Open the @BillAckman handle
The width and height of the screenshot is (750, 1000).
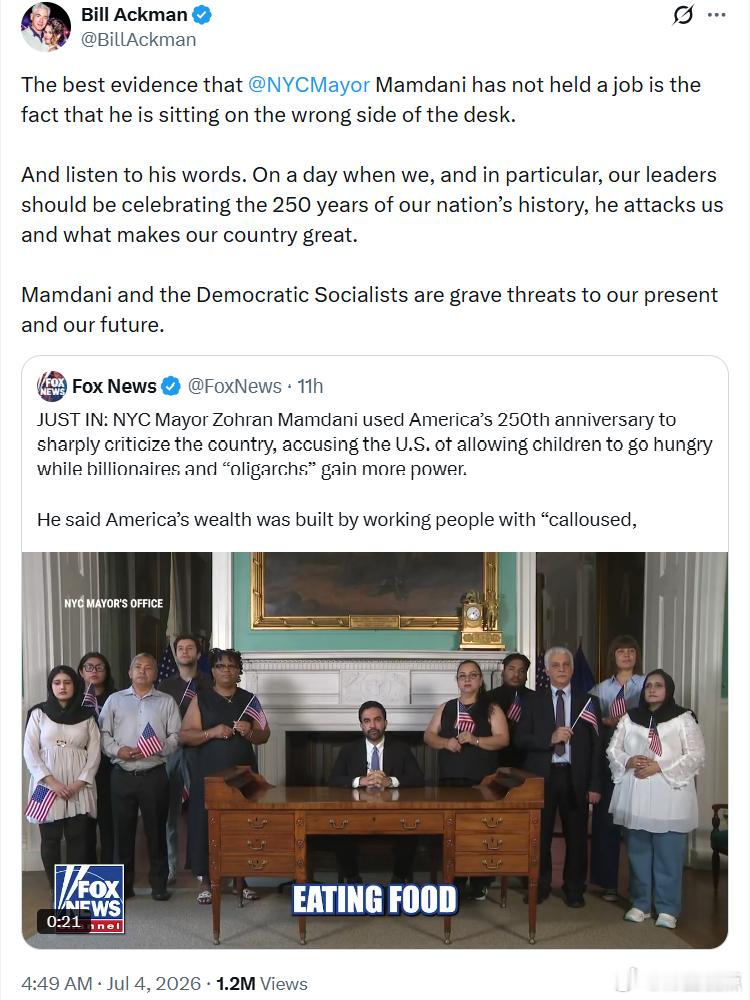pos(138,40)
